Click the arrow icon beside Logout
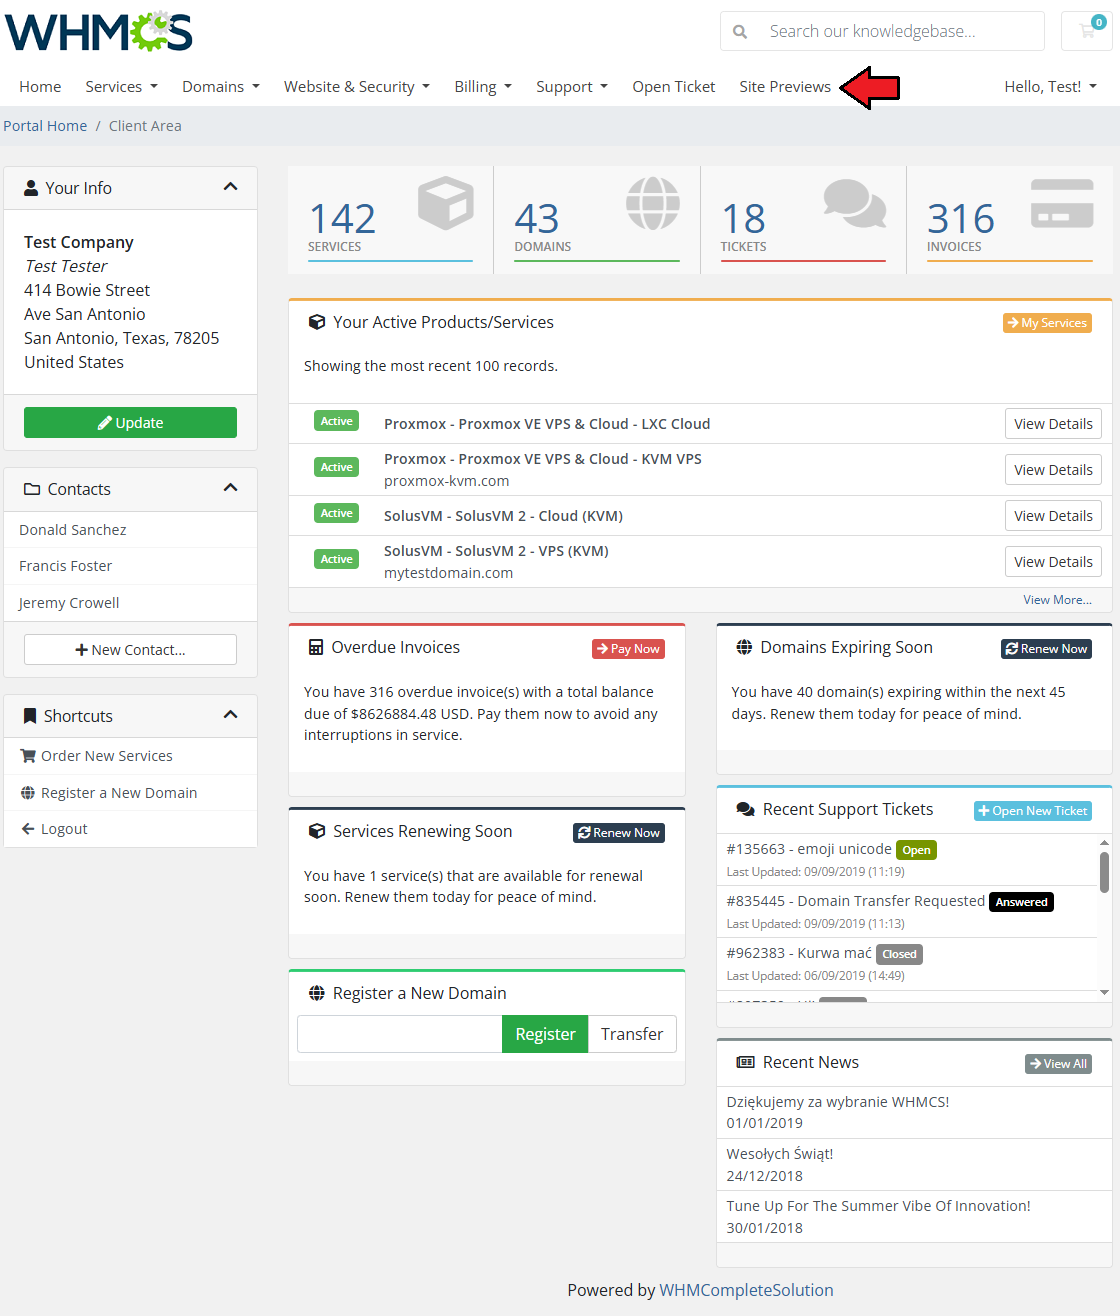Screen dimensions: 1120x1316 pos(28,829)
